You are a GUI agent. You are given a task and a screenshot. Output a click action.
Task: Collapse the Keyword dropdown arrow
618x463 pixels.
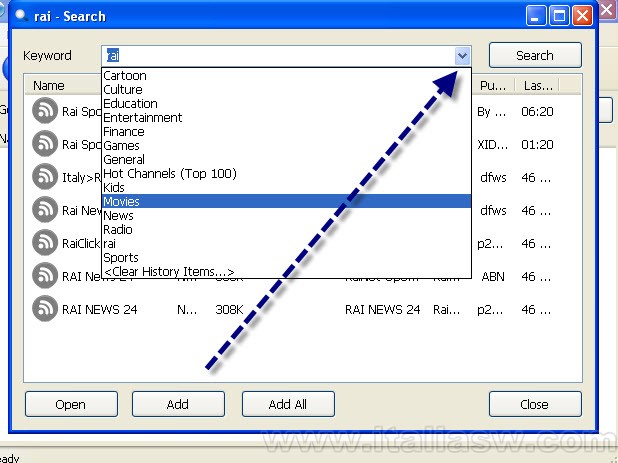tap(462, 56)
